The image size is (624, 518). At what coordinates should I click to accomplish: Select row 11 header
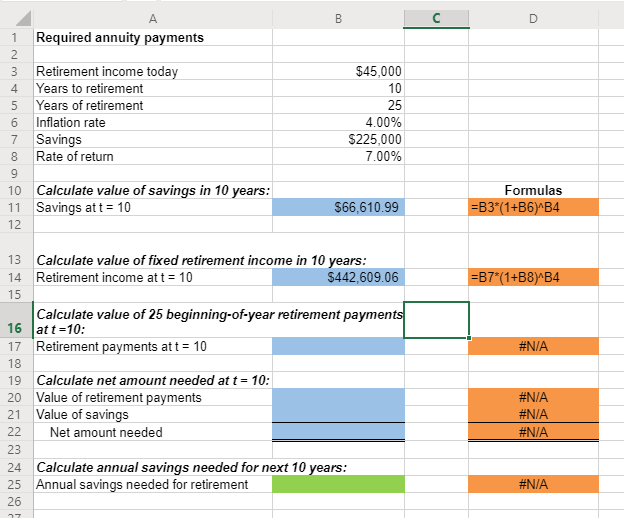(16, 207)
